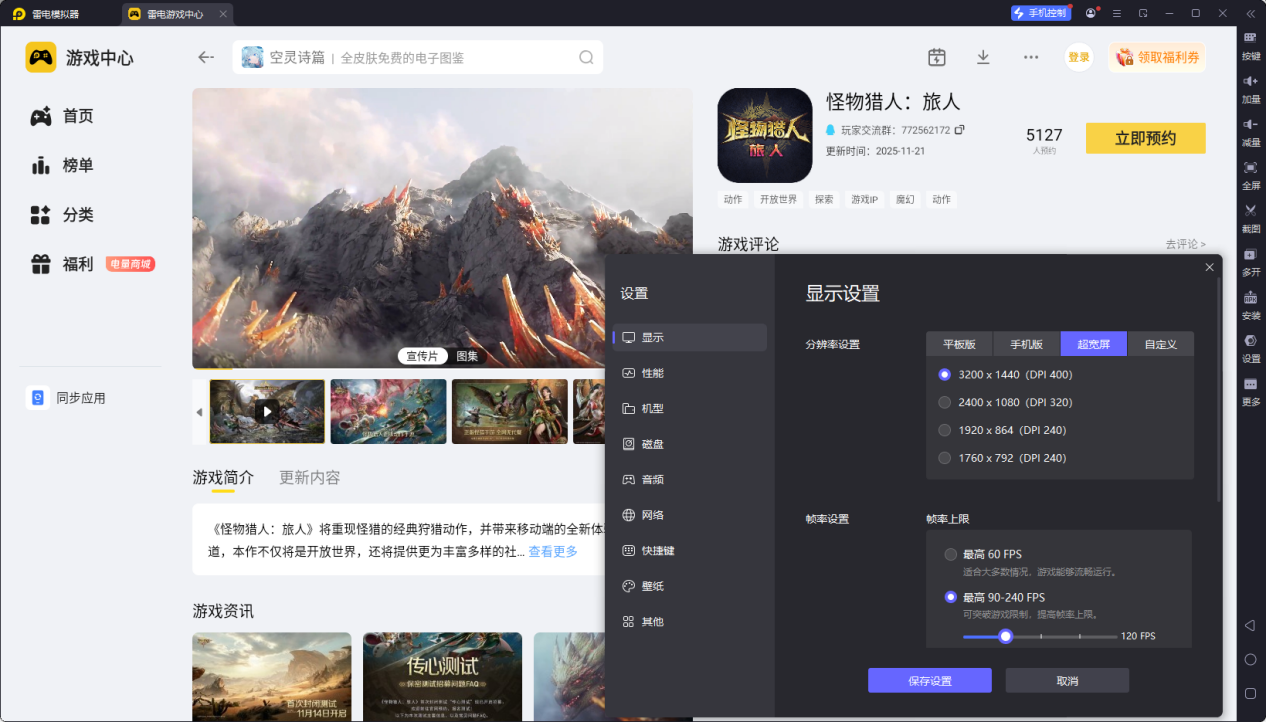
Task: Open 手机控制 phone control in title bar
Action: click(1040, 13)
